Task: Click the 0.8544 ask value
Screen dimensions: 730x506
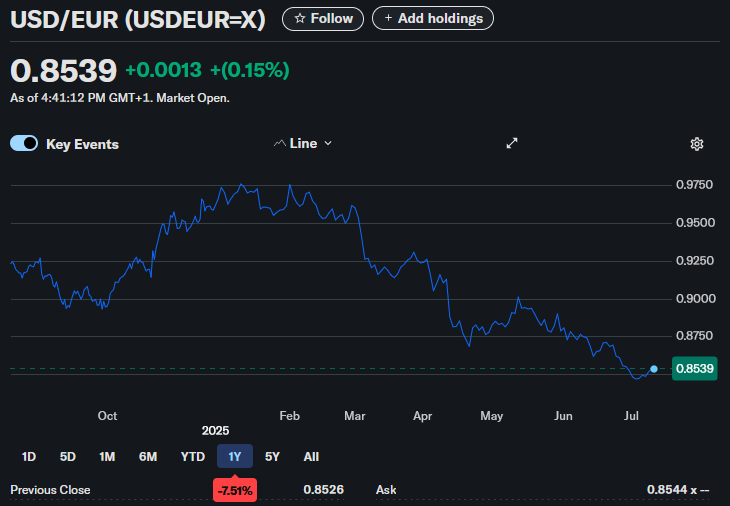Action: tap(678, 490)
